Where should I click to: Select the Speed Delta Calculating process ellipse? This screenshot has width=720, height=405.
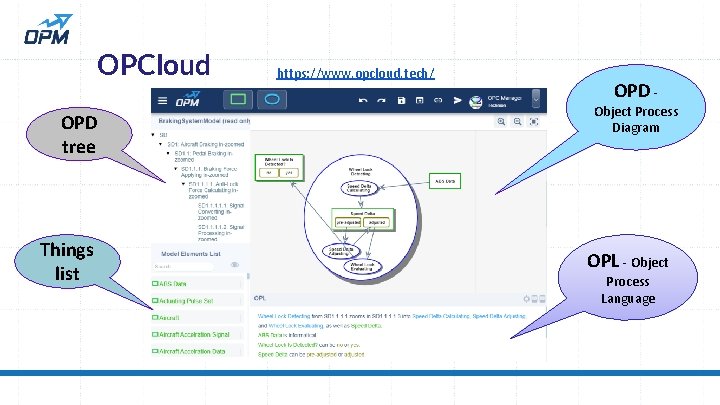click(359, 188)
